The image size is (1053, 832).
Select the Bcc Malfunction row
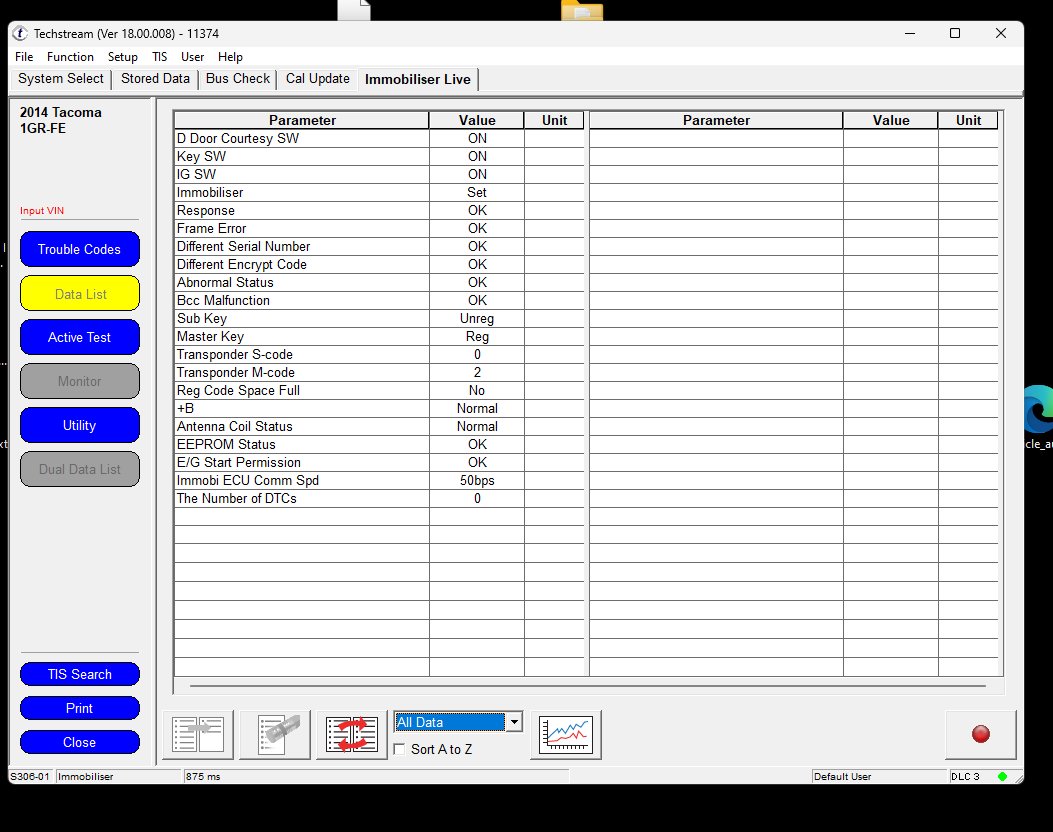click(379, 300)
